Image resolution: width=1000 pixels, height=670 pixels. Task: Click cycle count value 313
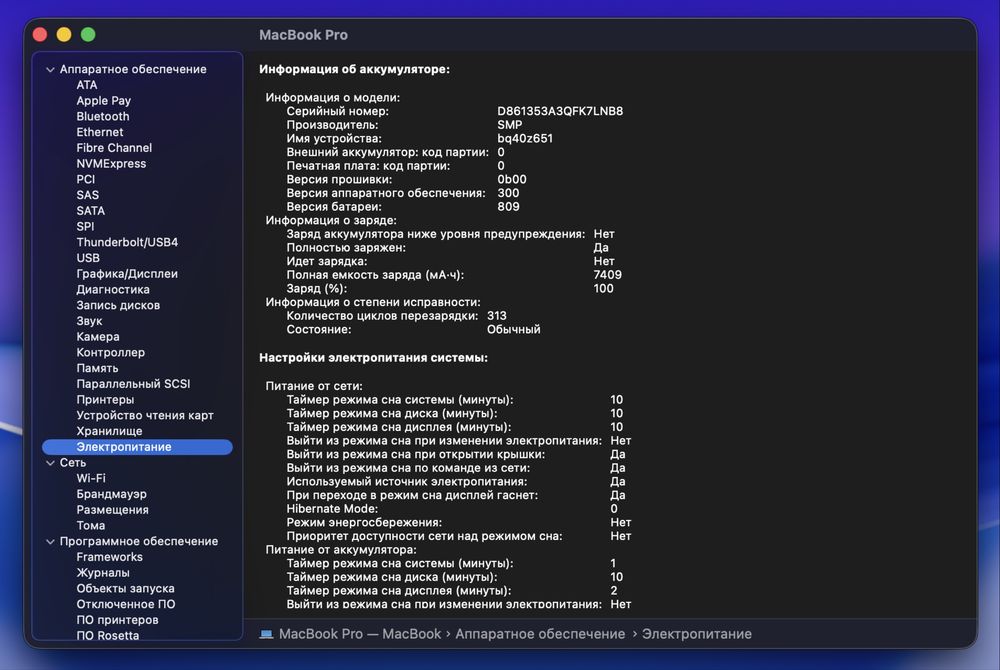click(x=497, y=316)
